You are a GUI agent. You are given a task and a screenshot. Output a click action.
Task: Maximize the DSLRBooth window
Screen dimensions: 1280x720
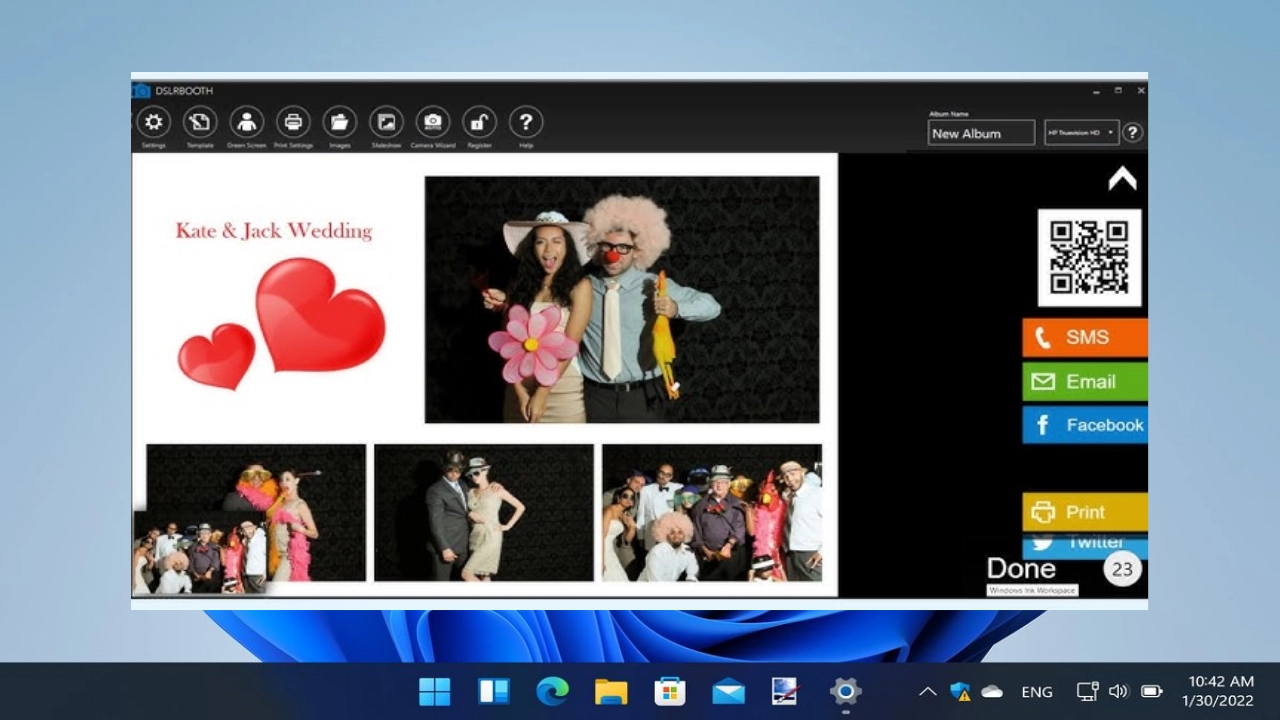1118,90
